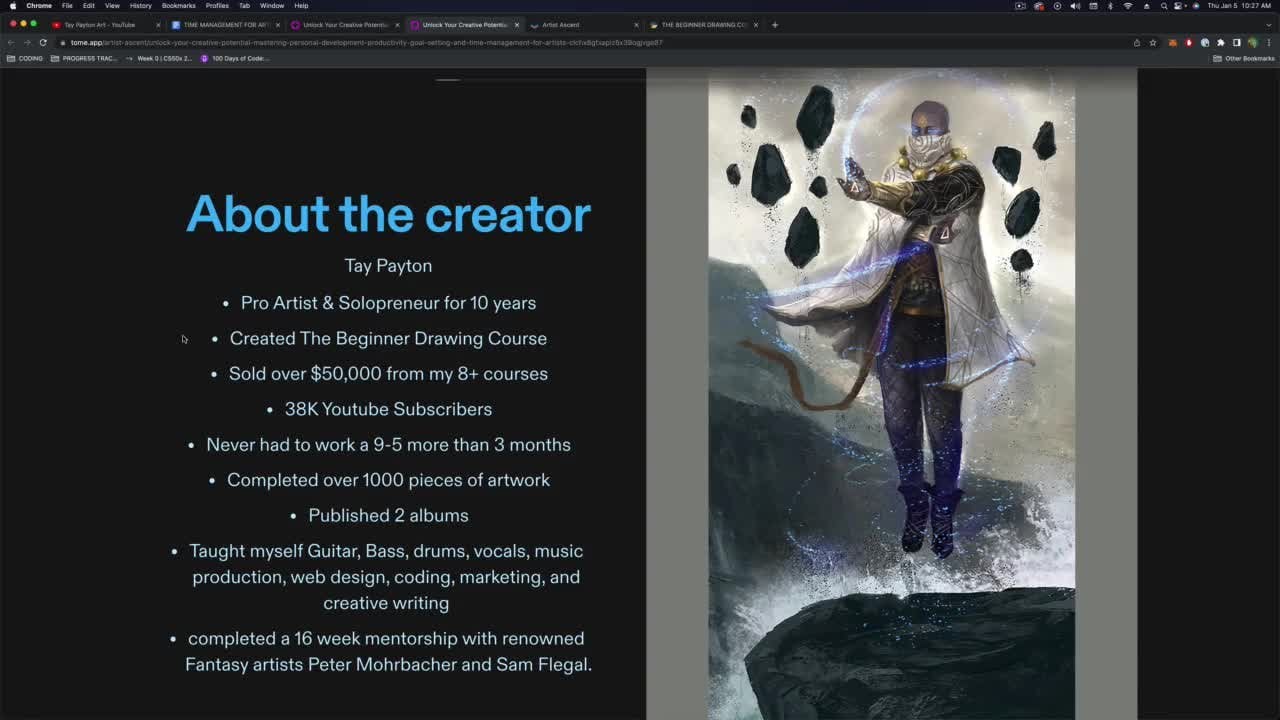Click the share page icon in address bar
The image size is (1280, 720).
[1136, 42]
